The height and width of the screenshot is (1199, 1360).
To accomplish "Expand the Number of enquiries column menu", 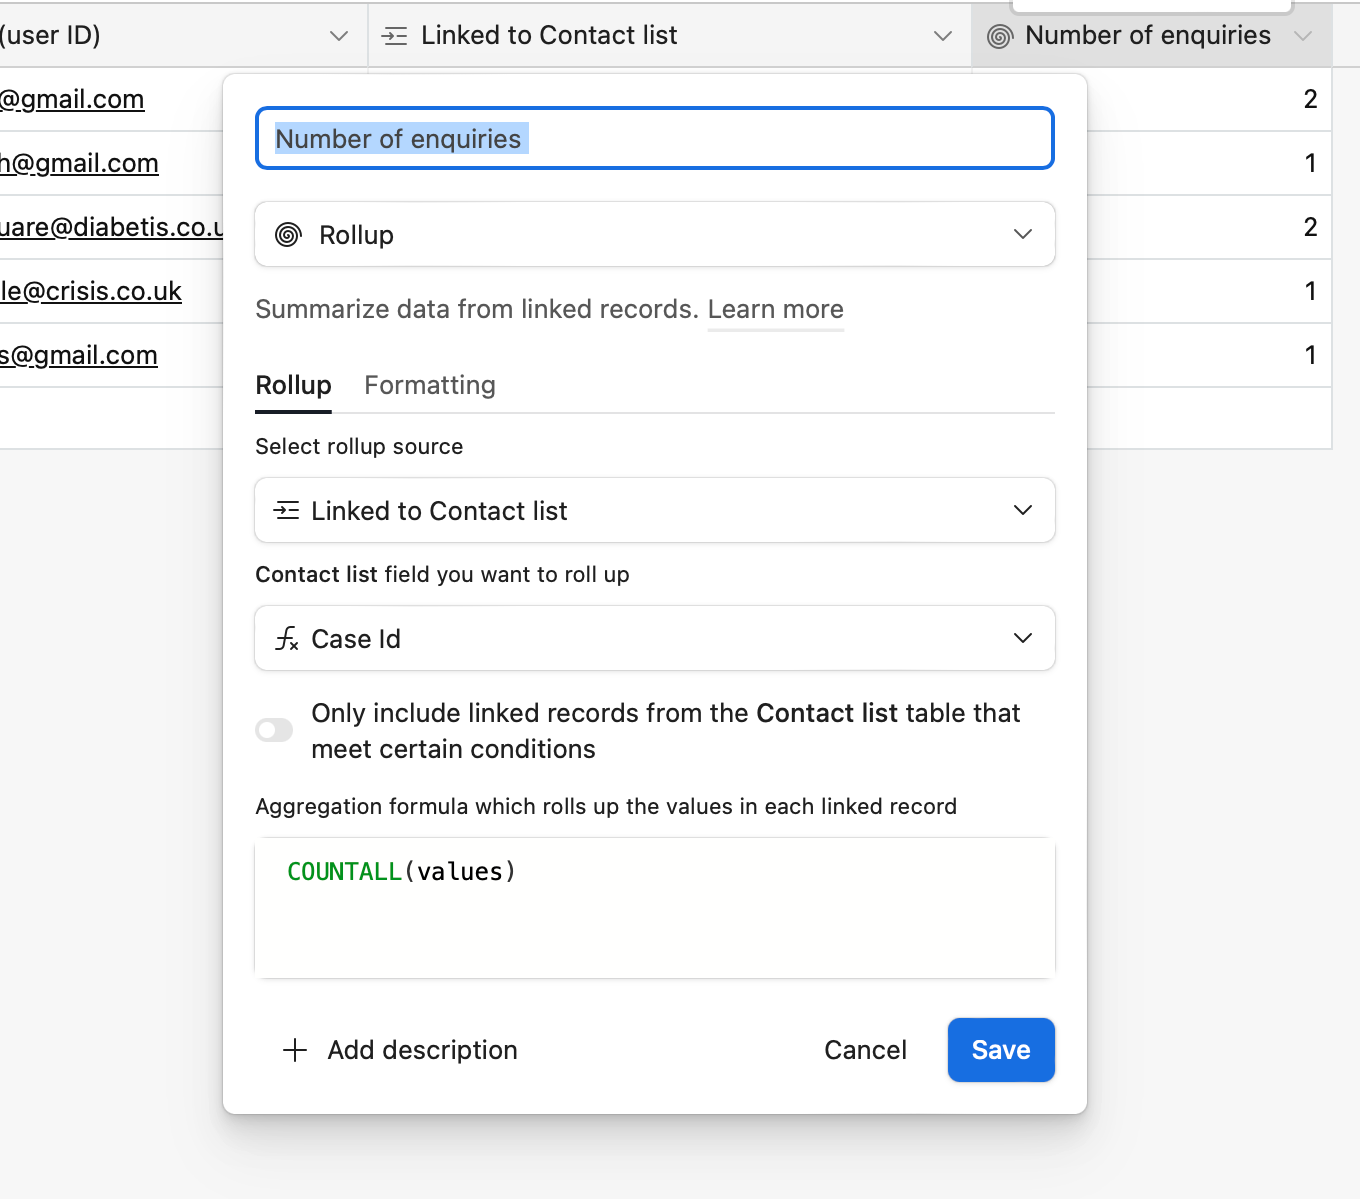I will (1302, 37).
